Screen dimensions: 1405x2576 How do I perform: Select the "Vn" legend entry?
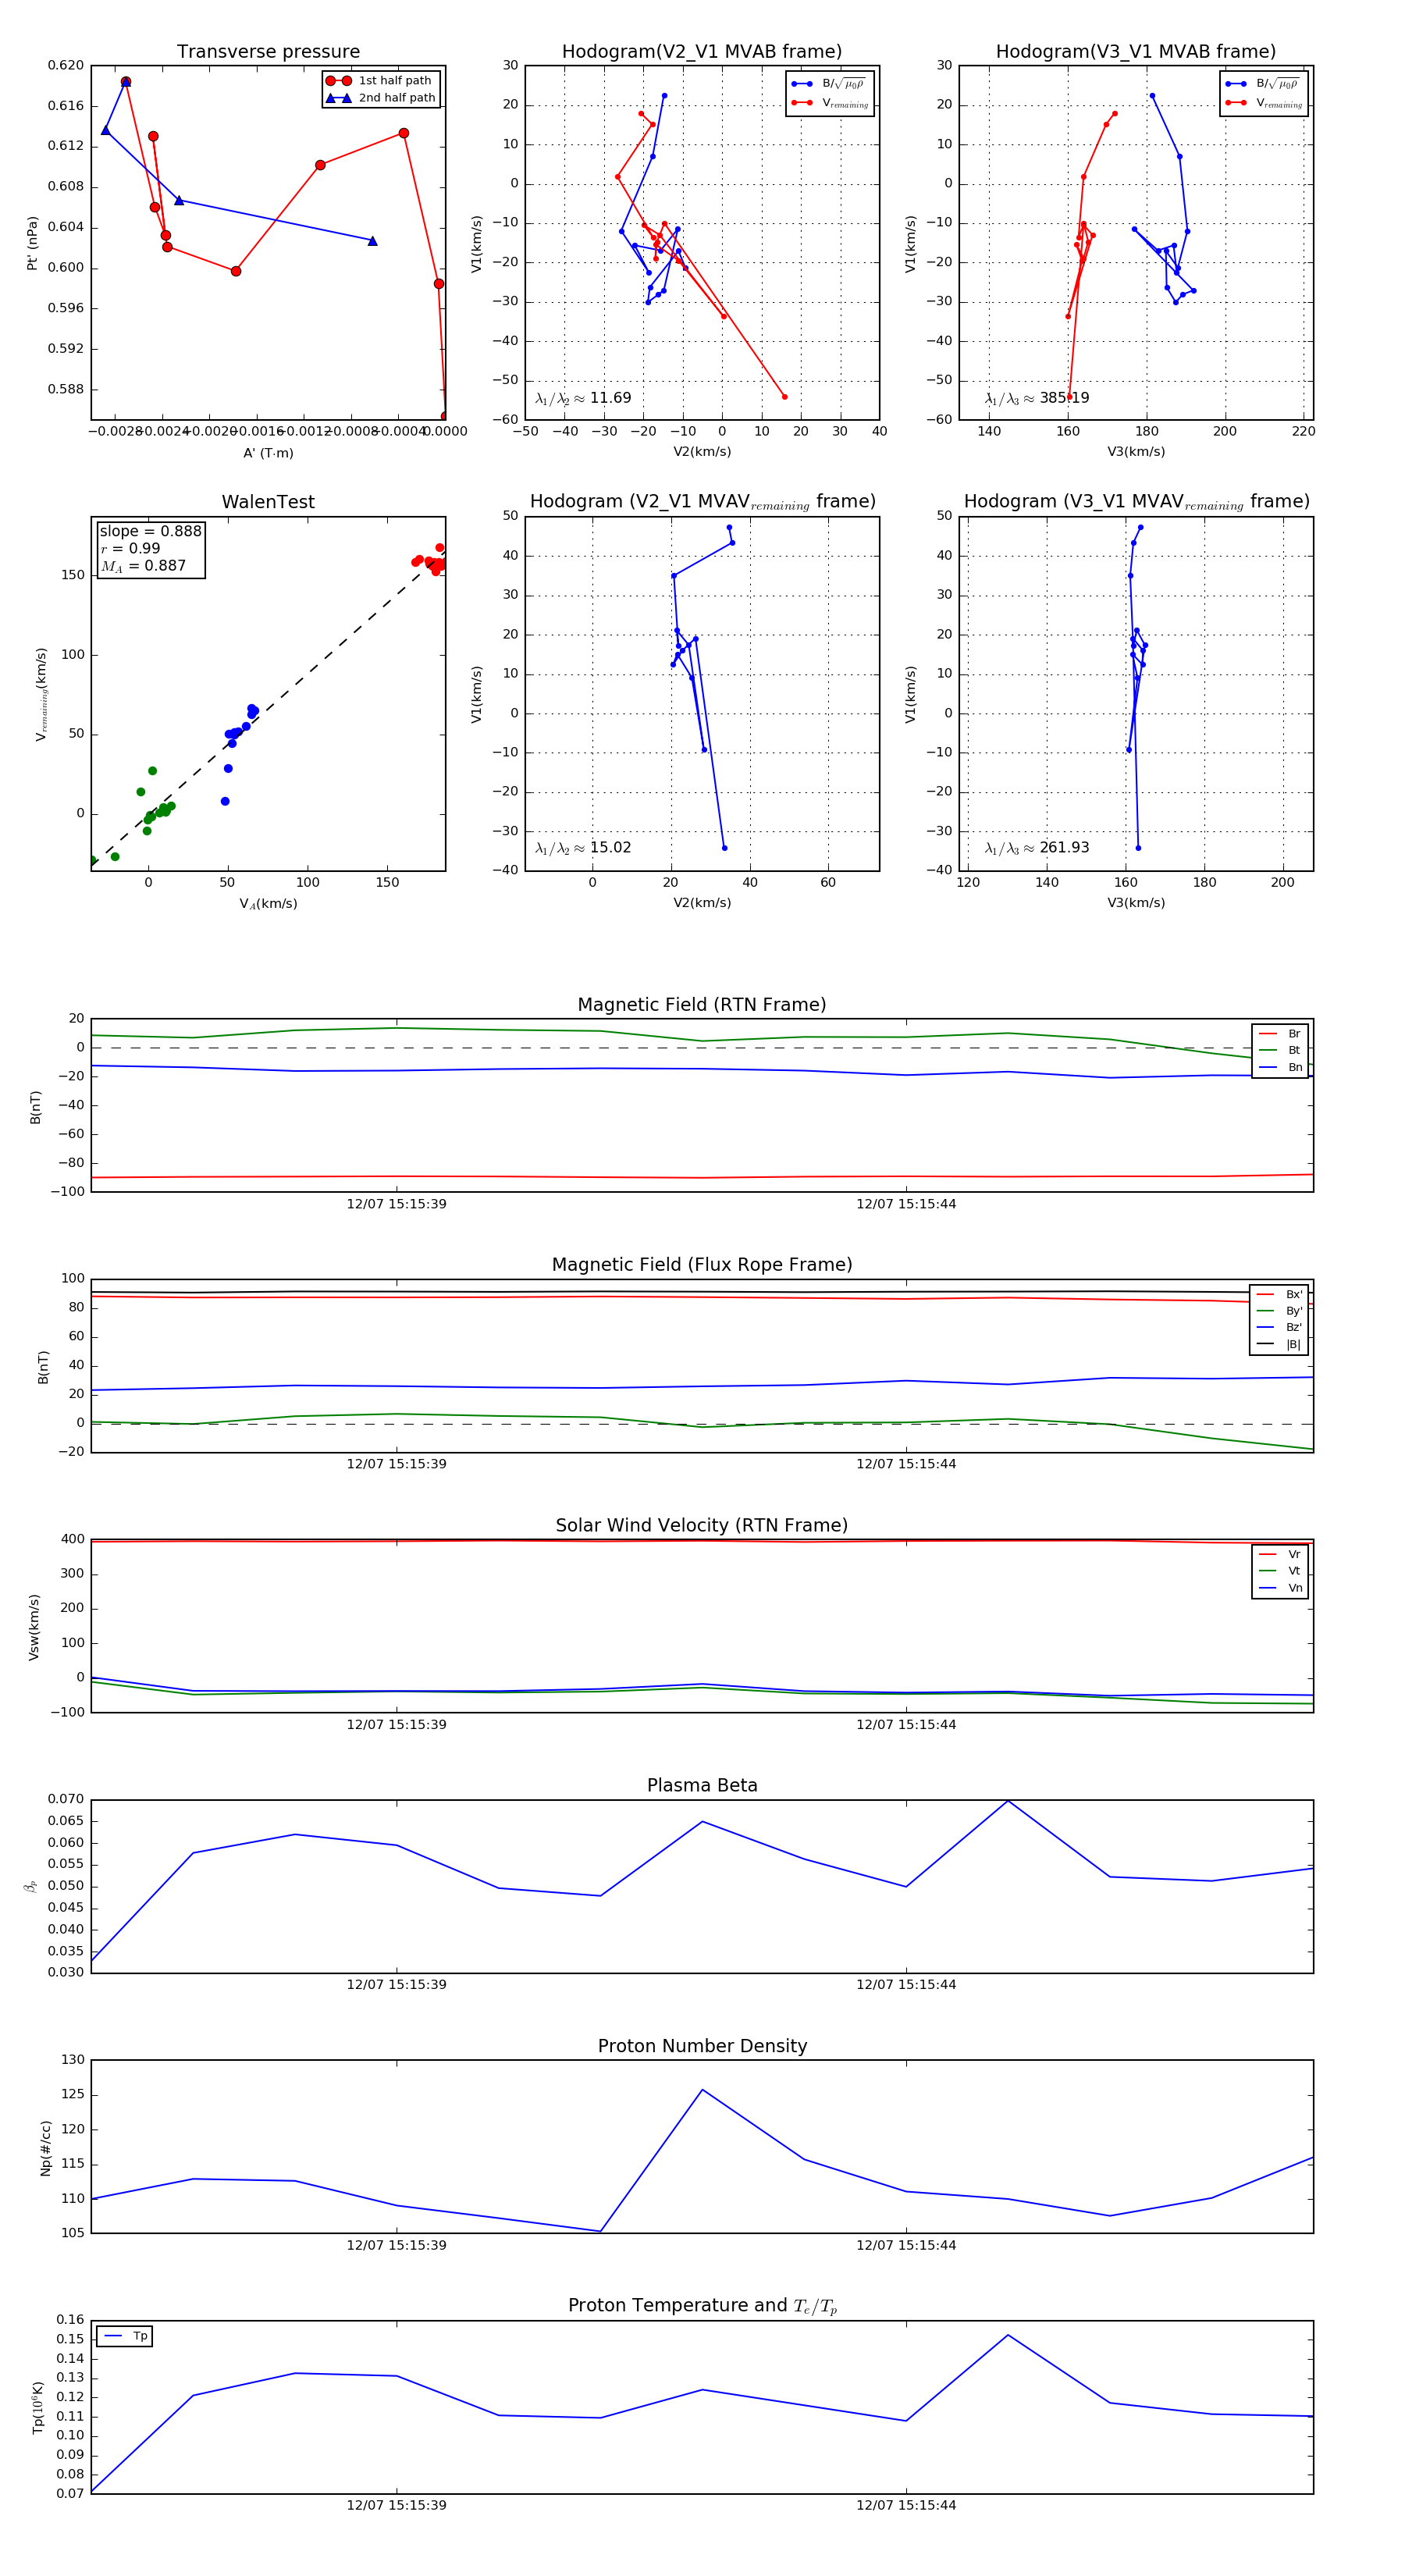pos(1280,1588)
